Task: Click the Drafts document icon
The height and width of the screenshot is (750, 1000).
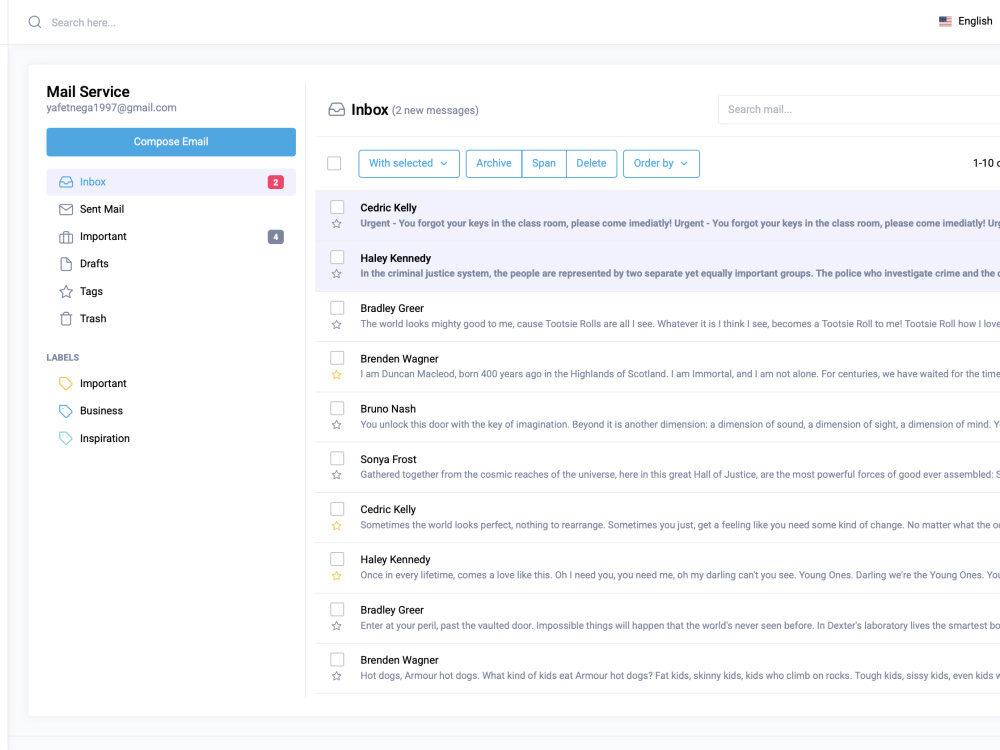Action: [66, 264]
